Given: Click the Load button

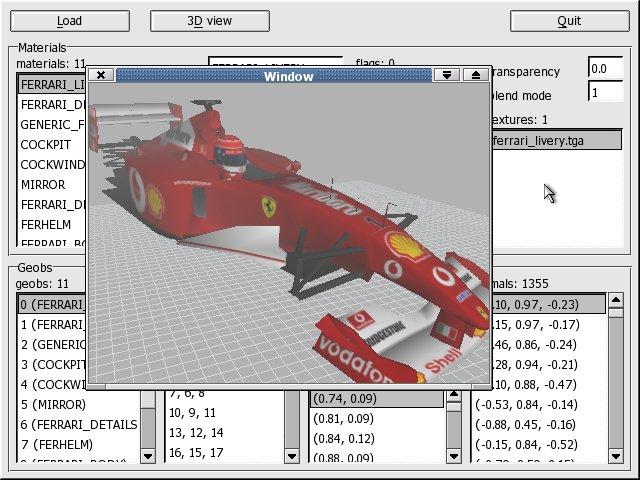Looking at the screenshot, I should tap(70, 21).
